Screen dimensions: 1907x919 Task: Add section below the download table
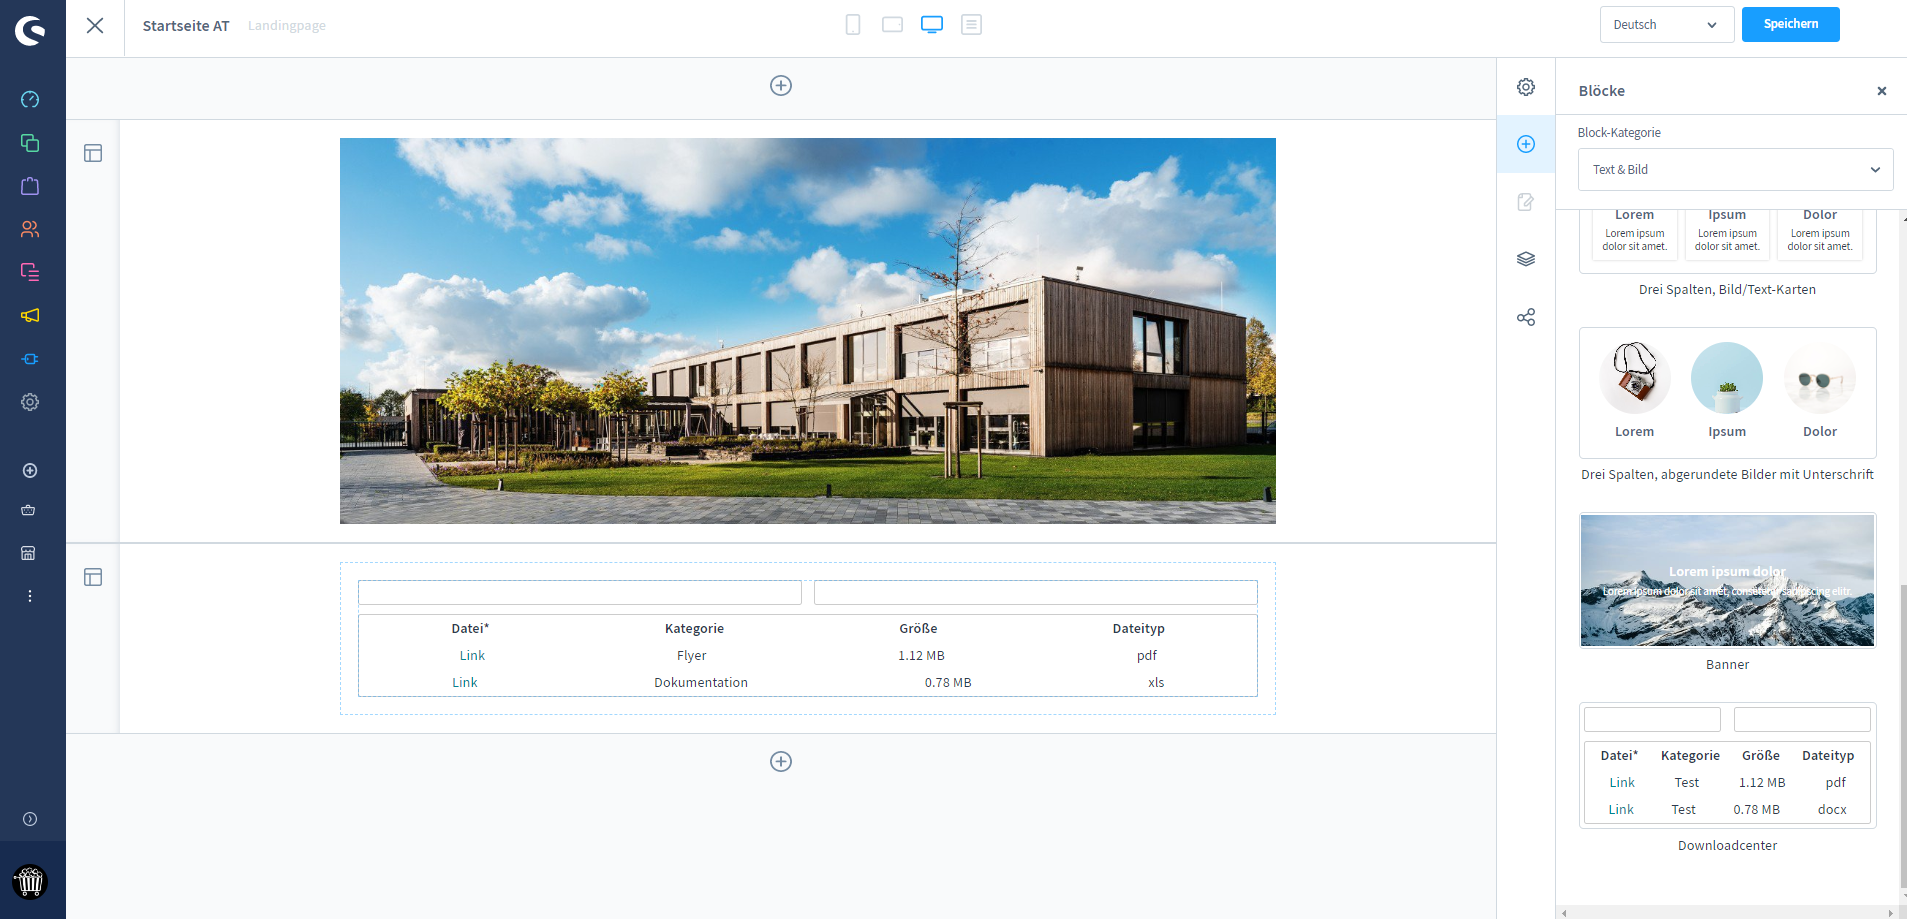click(x=781, y=762)
